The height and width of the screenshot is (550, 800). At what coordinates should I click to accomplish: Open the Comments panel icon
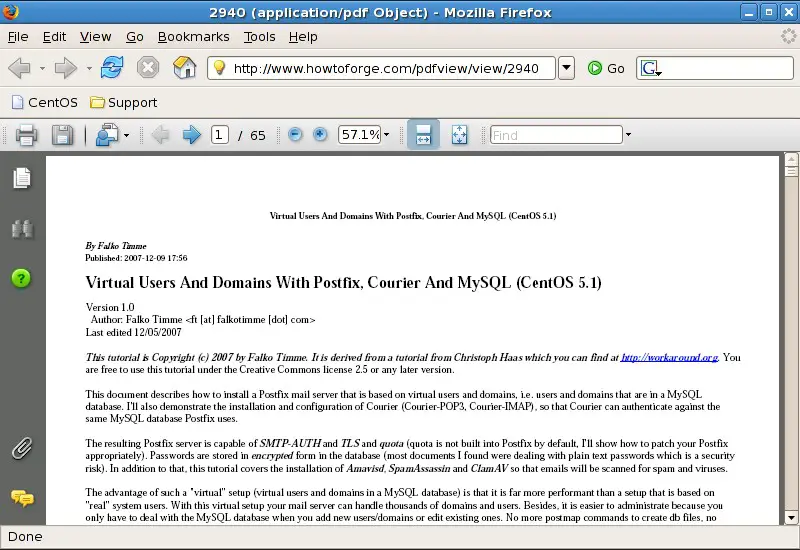tap(22, 498)
